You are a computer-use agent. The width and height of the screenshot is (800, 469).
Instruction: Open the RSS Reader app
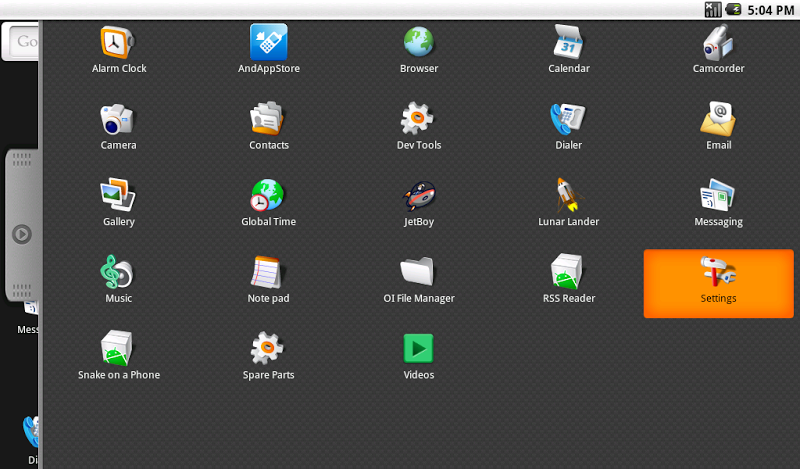point(568,280)
